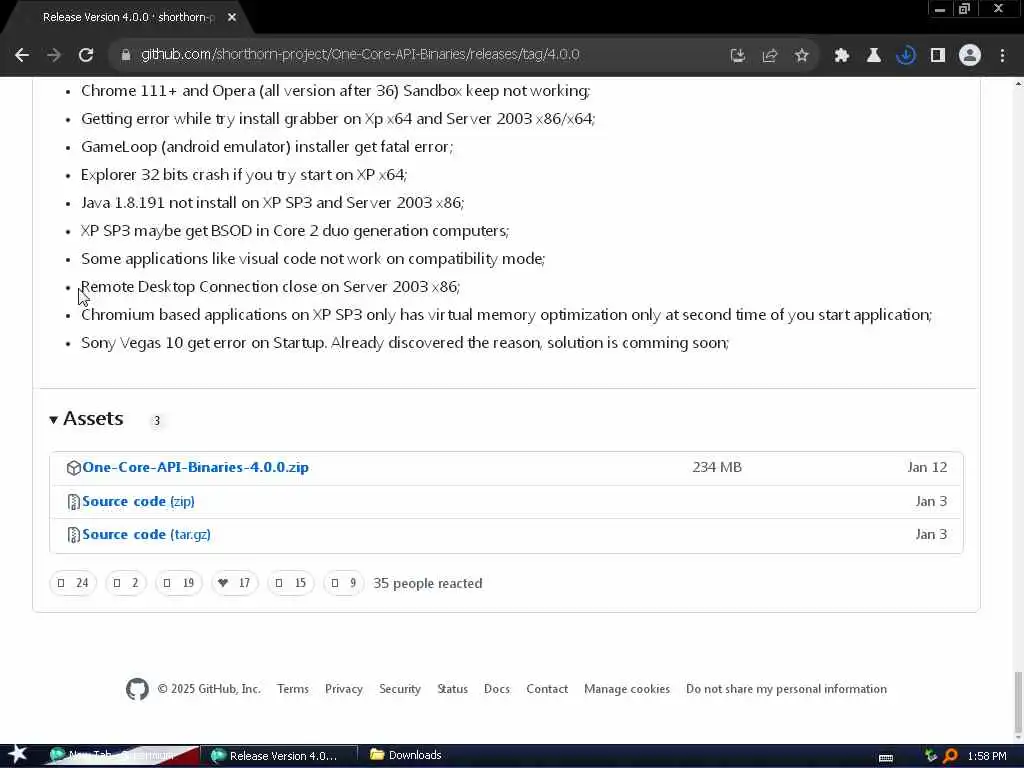Close the Release Version 4.0.0 tab
The width and height of the screenshot is (1024, 768).
(x=232, y=18)
